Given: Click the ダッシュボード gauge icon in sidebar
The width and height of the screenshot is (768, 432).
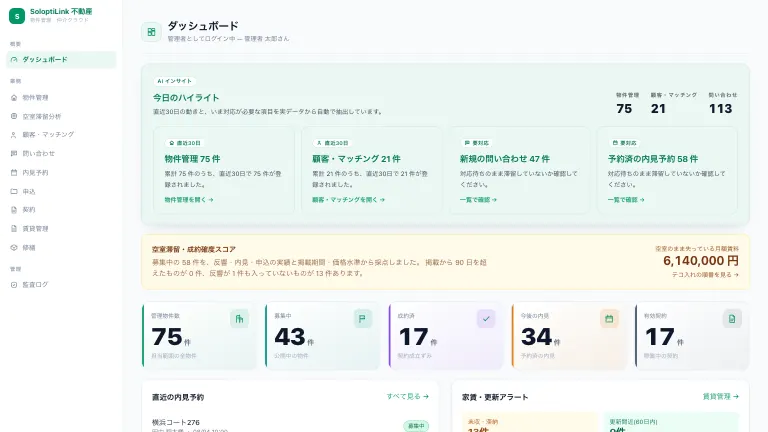Looking at the screenshot, I should coord(14,60).
